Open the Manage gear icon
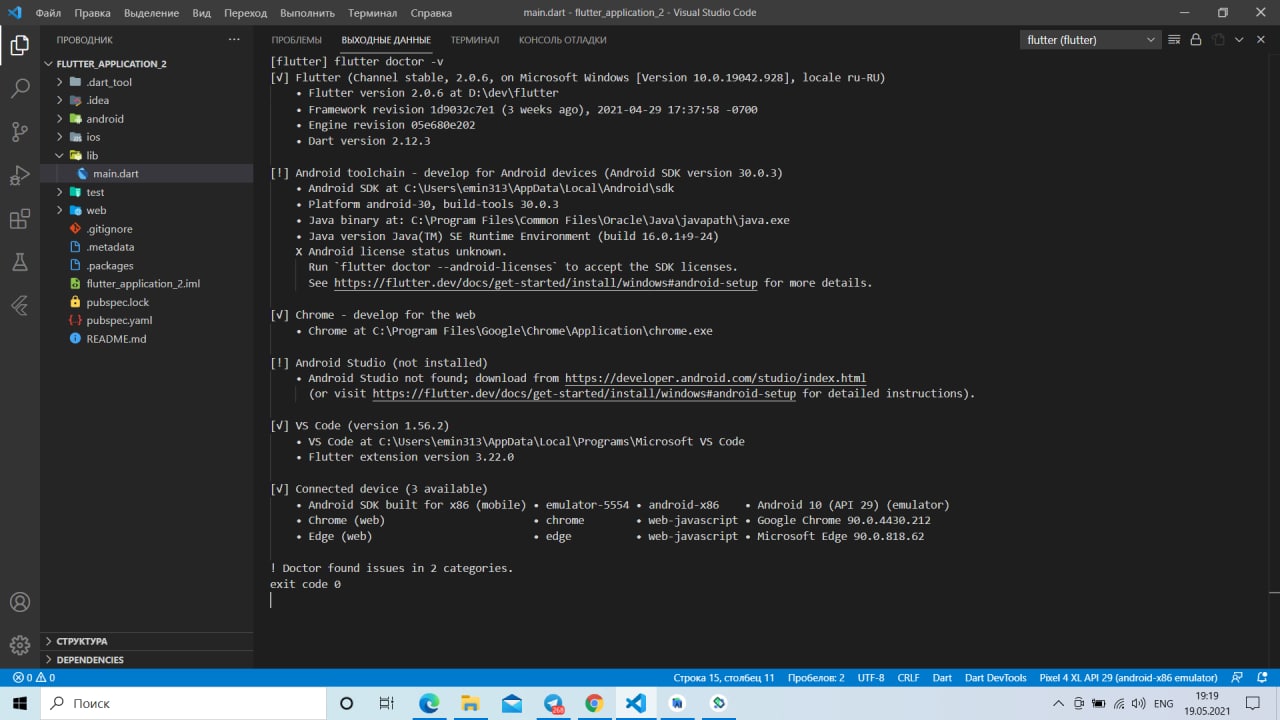Image resolution: width=1280 pixels, height=720 pixels. [x=20, y=645]
